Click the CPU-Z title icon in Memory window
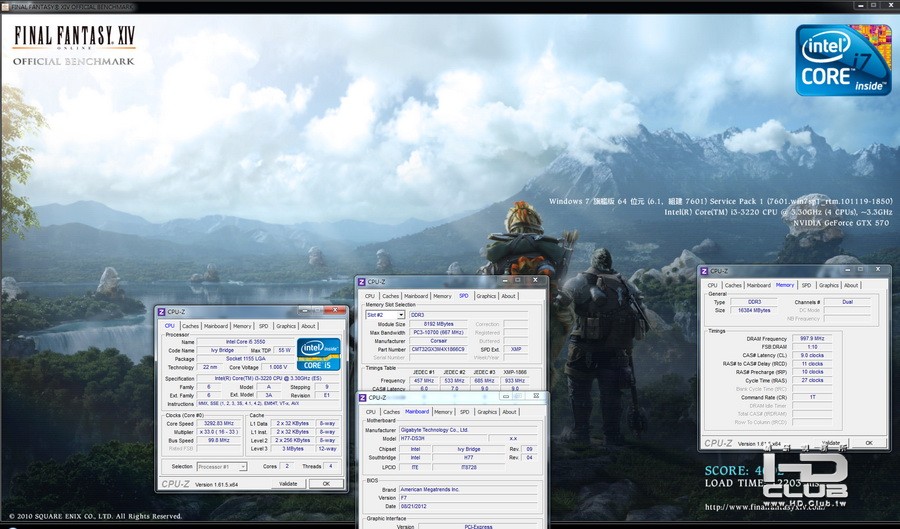Image resolution: width=900 pixels, height=529 pixels. point(704,271)
